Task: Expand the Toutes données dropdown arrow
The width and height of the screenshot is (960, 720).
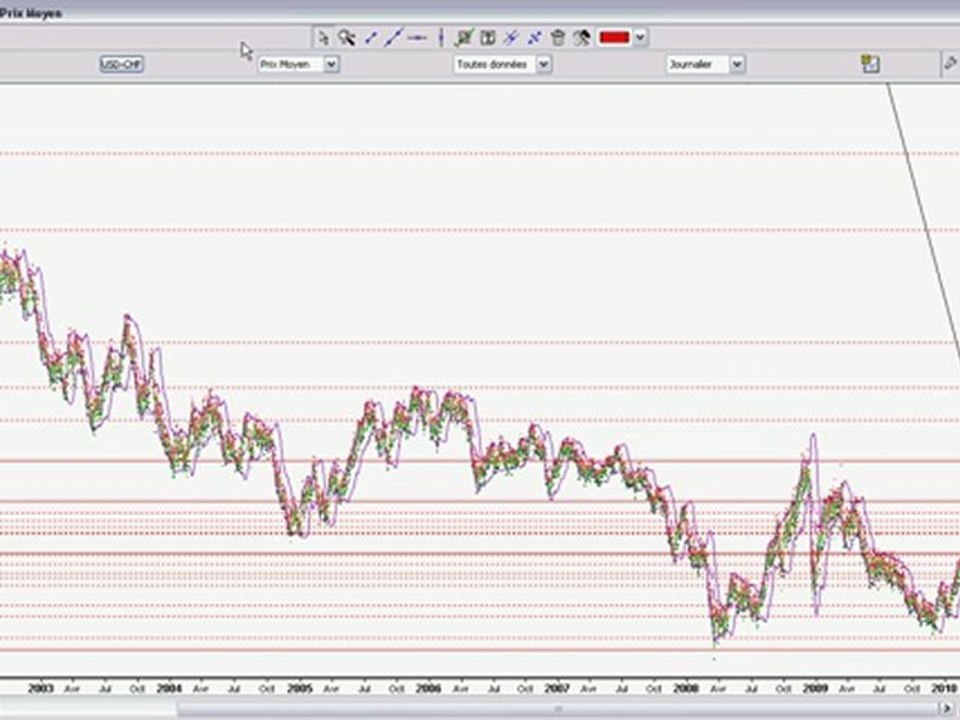Action: 544,64
